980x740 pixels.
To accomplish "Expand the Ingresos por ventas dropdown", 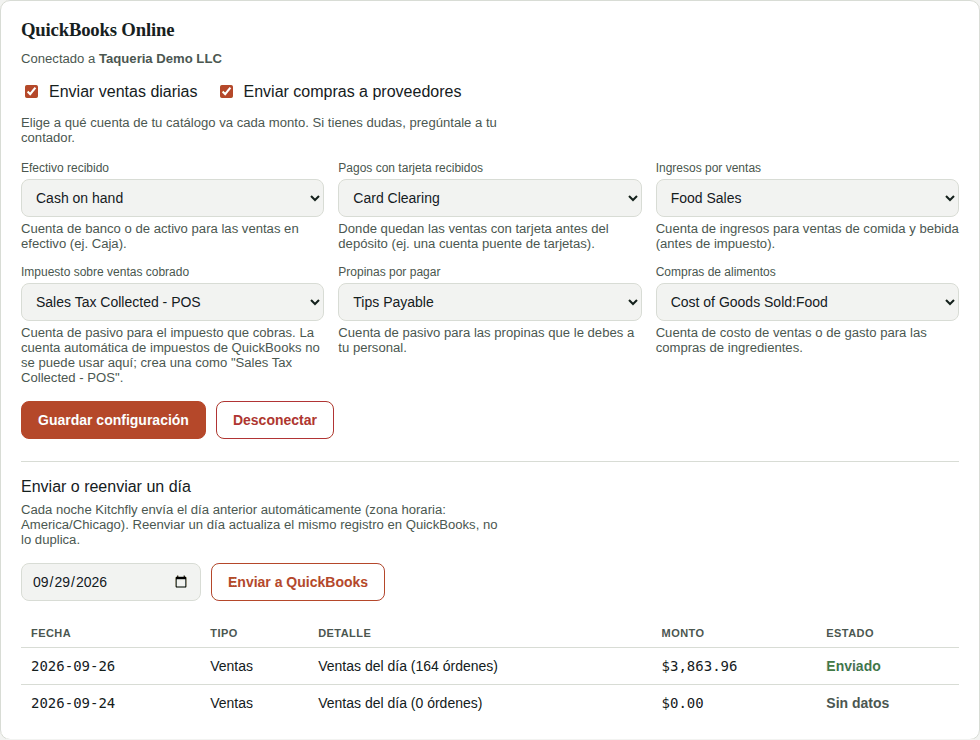I will pyautogui.click(x=807, y=198).
